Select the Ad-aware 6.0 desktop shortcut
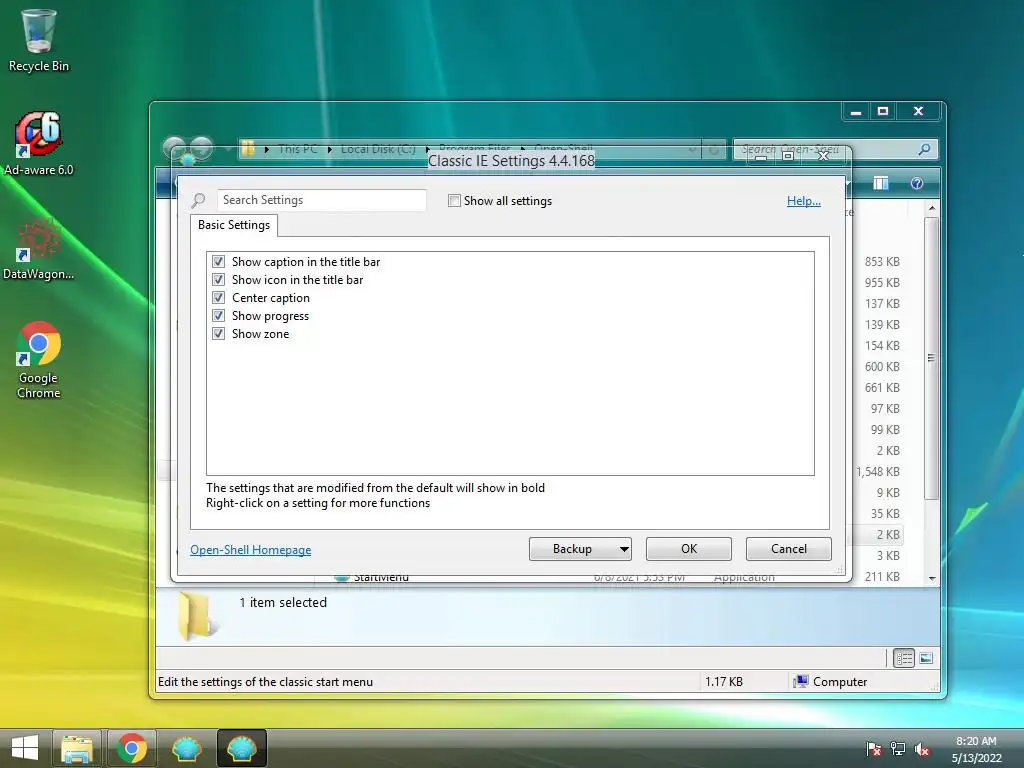The image size is (1024, 768). coord(39,144)
